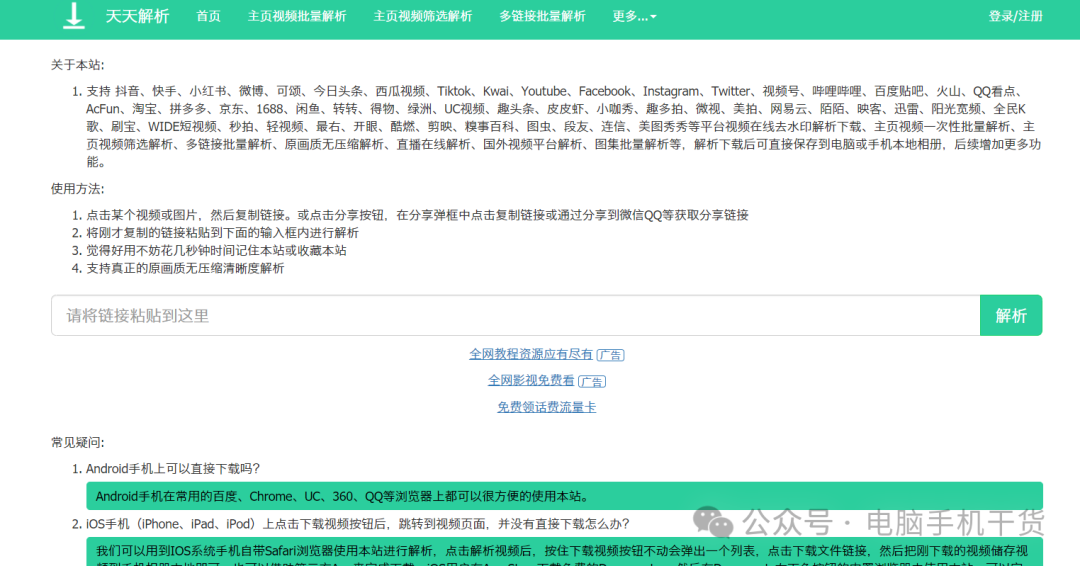
Task: Expand the 更多... dropdown menu
Action: point(634,17)
